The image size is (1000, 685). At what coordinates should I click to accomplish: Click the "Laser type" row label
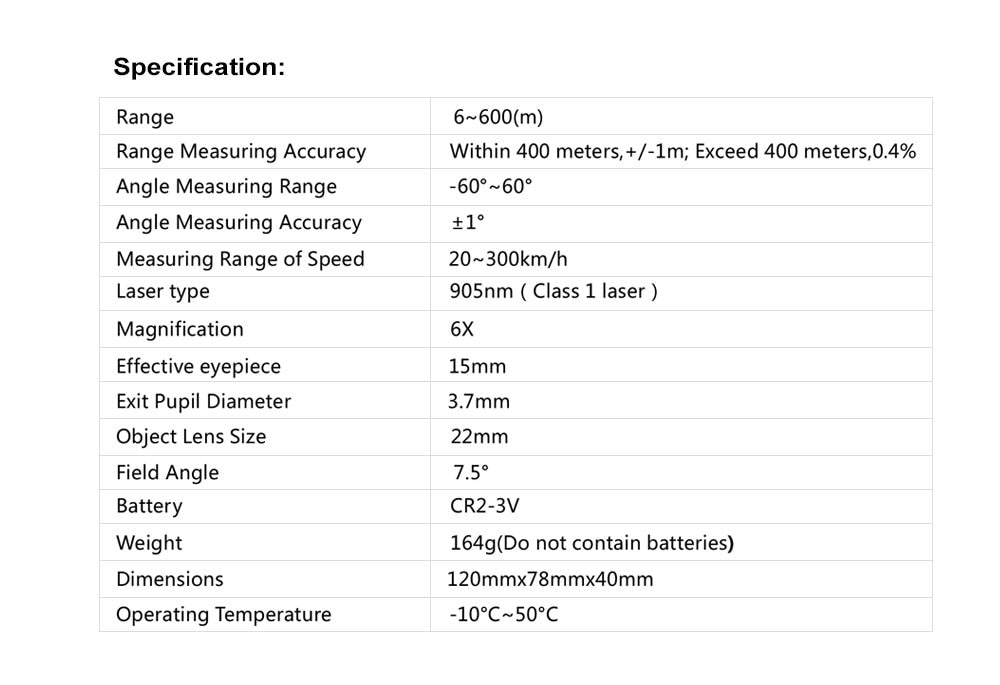point(163,292)
